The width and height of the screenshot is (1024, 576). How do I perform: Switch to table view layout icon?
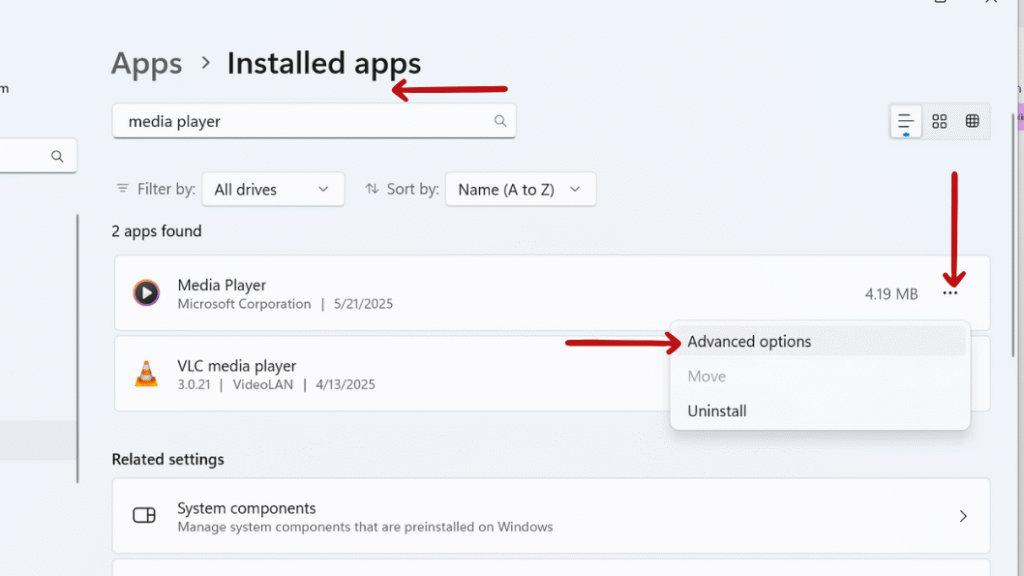pos(972,121)
